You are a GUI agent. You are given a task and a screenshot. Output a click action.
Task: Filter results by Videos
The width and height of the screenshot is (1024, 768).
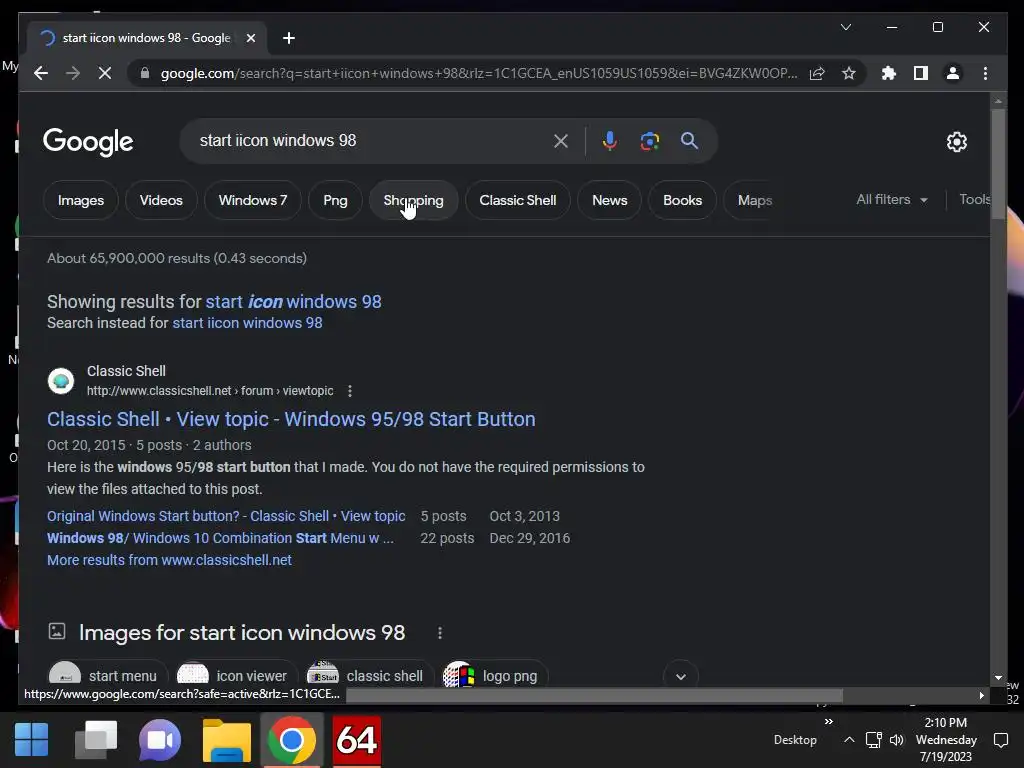pyautogui.click(x=161, y=200)
